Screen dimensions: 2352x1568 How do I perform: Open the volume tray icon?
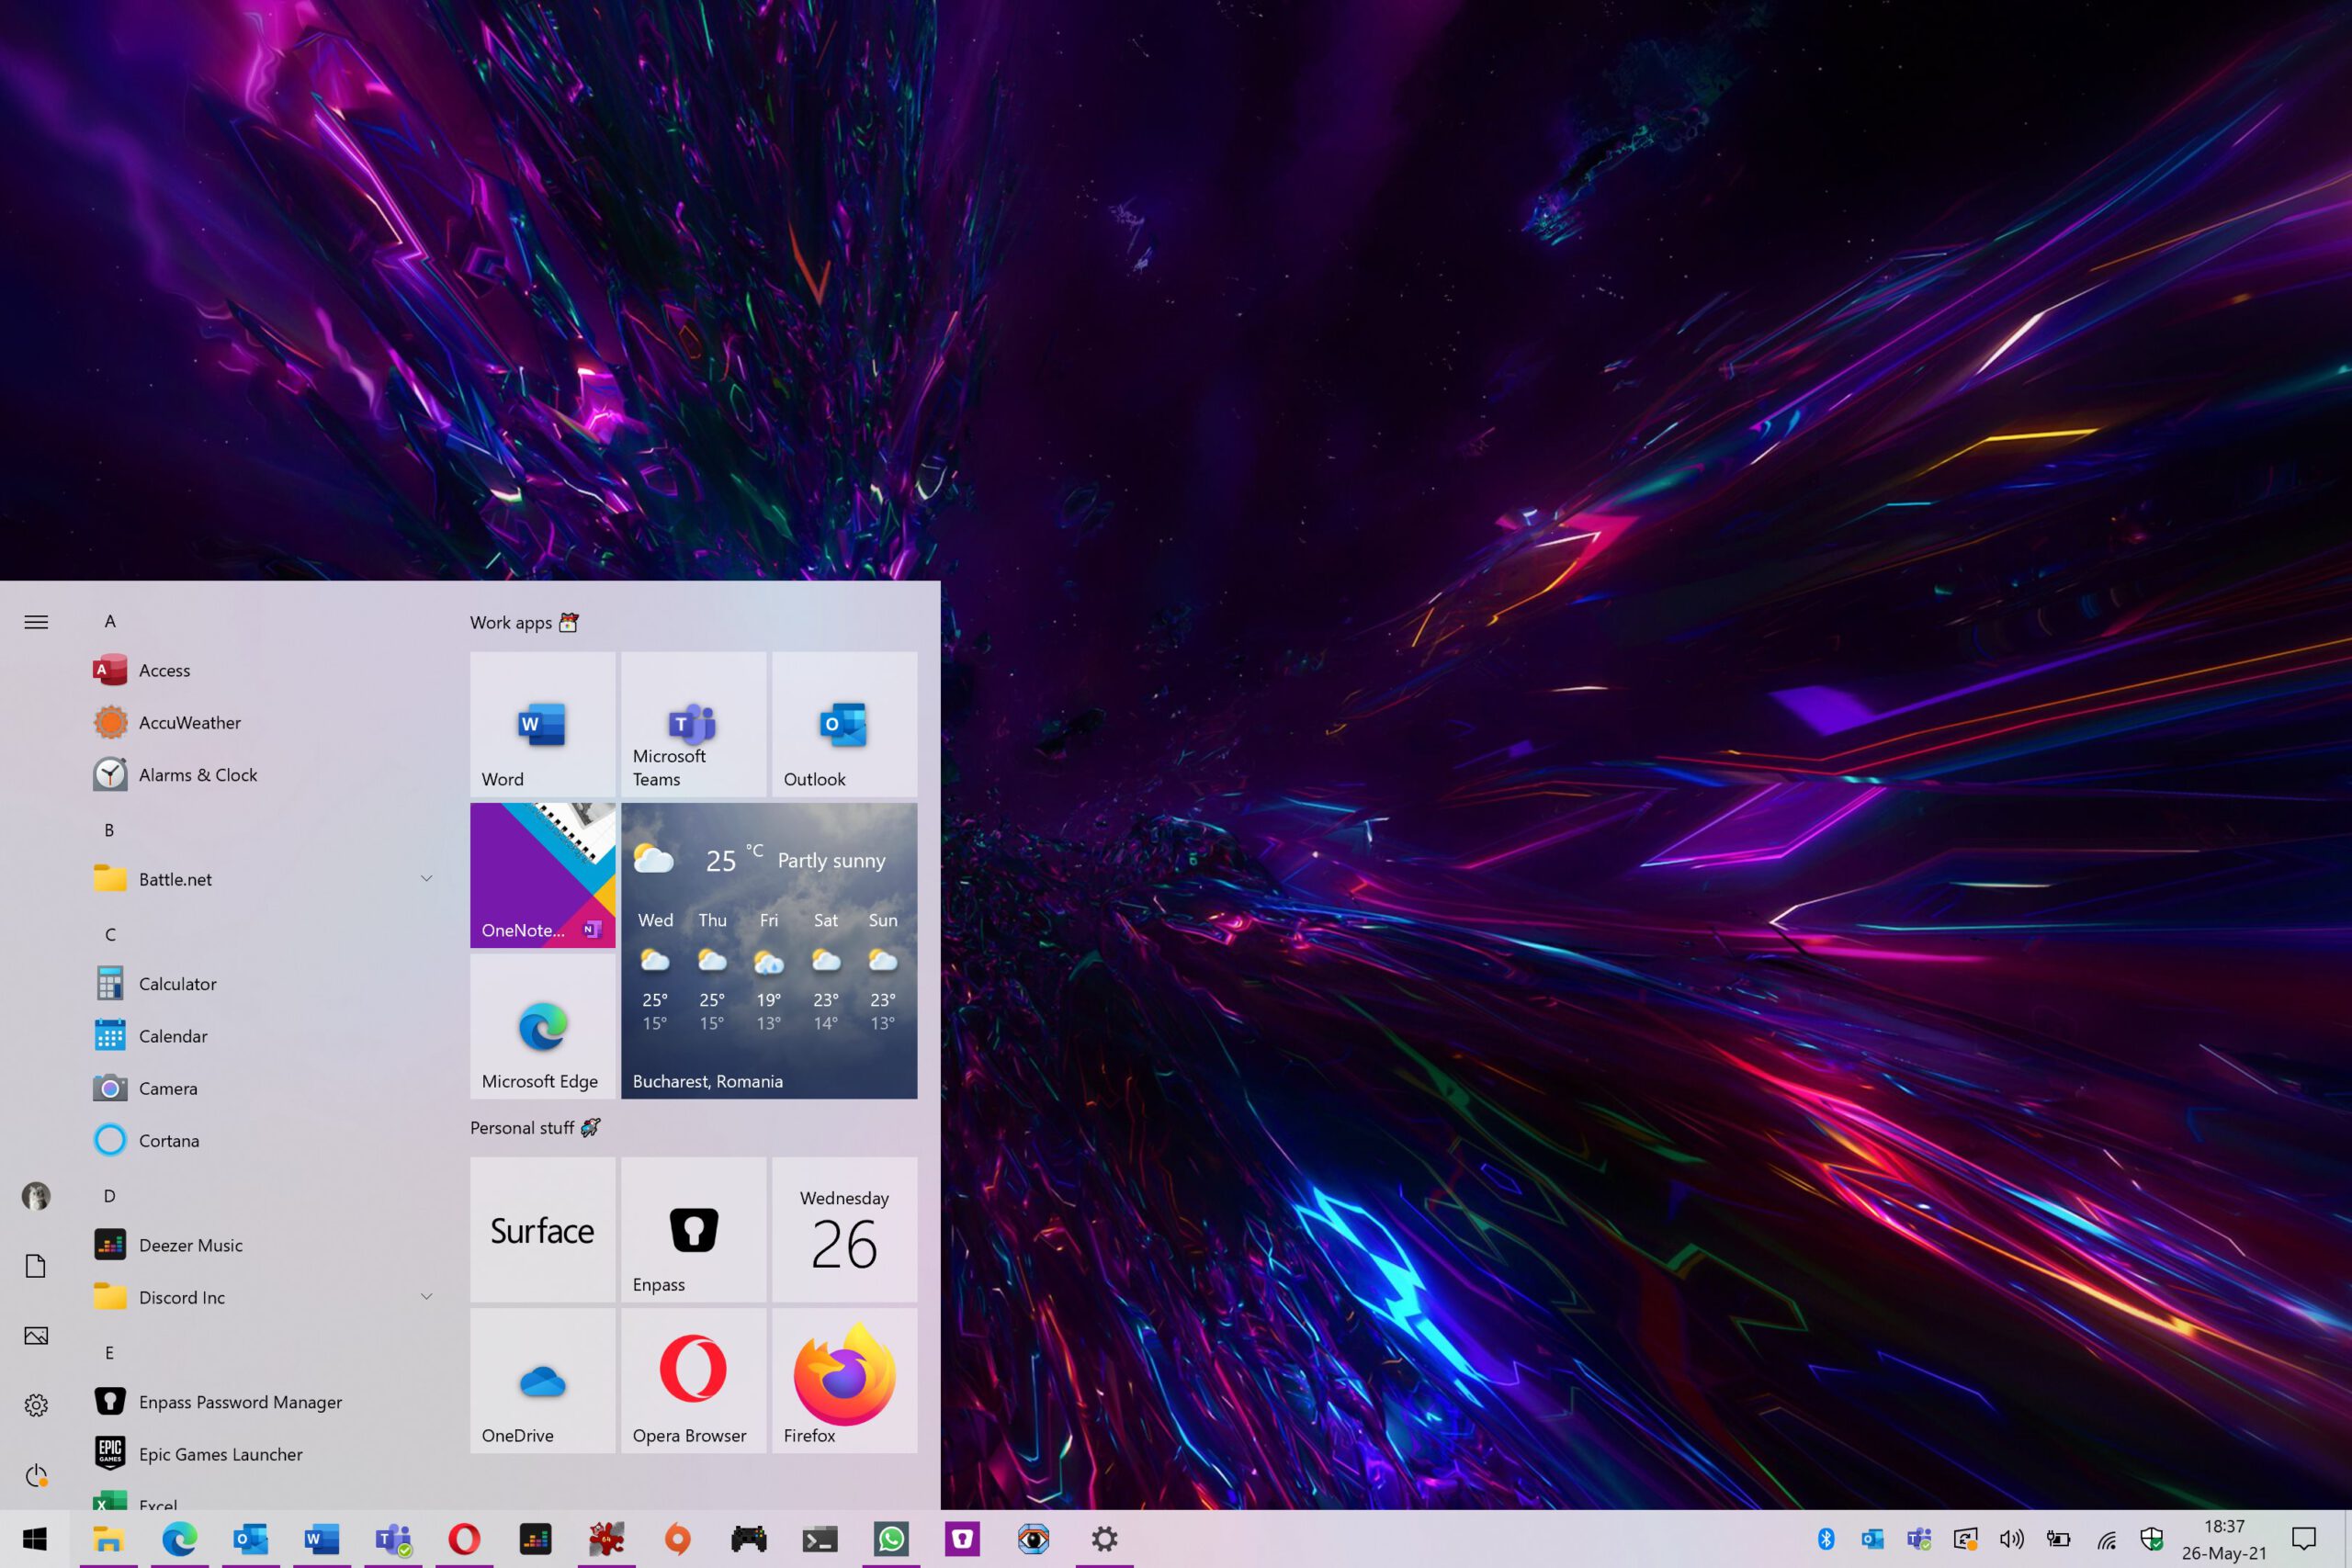2011,1539
